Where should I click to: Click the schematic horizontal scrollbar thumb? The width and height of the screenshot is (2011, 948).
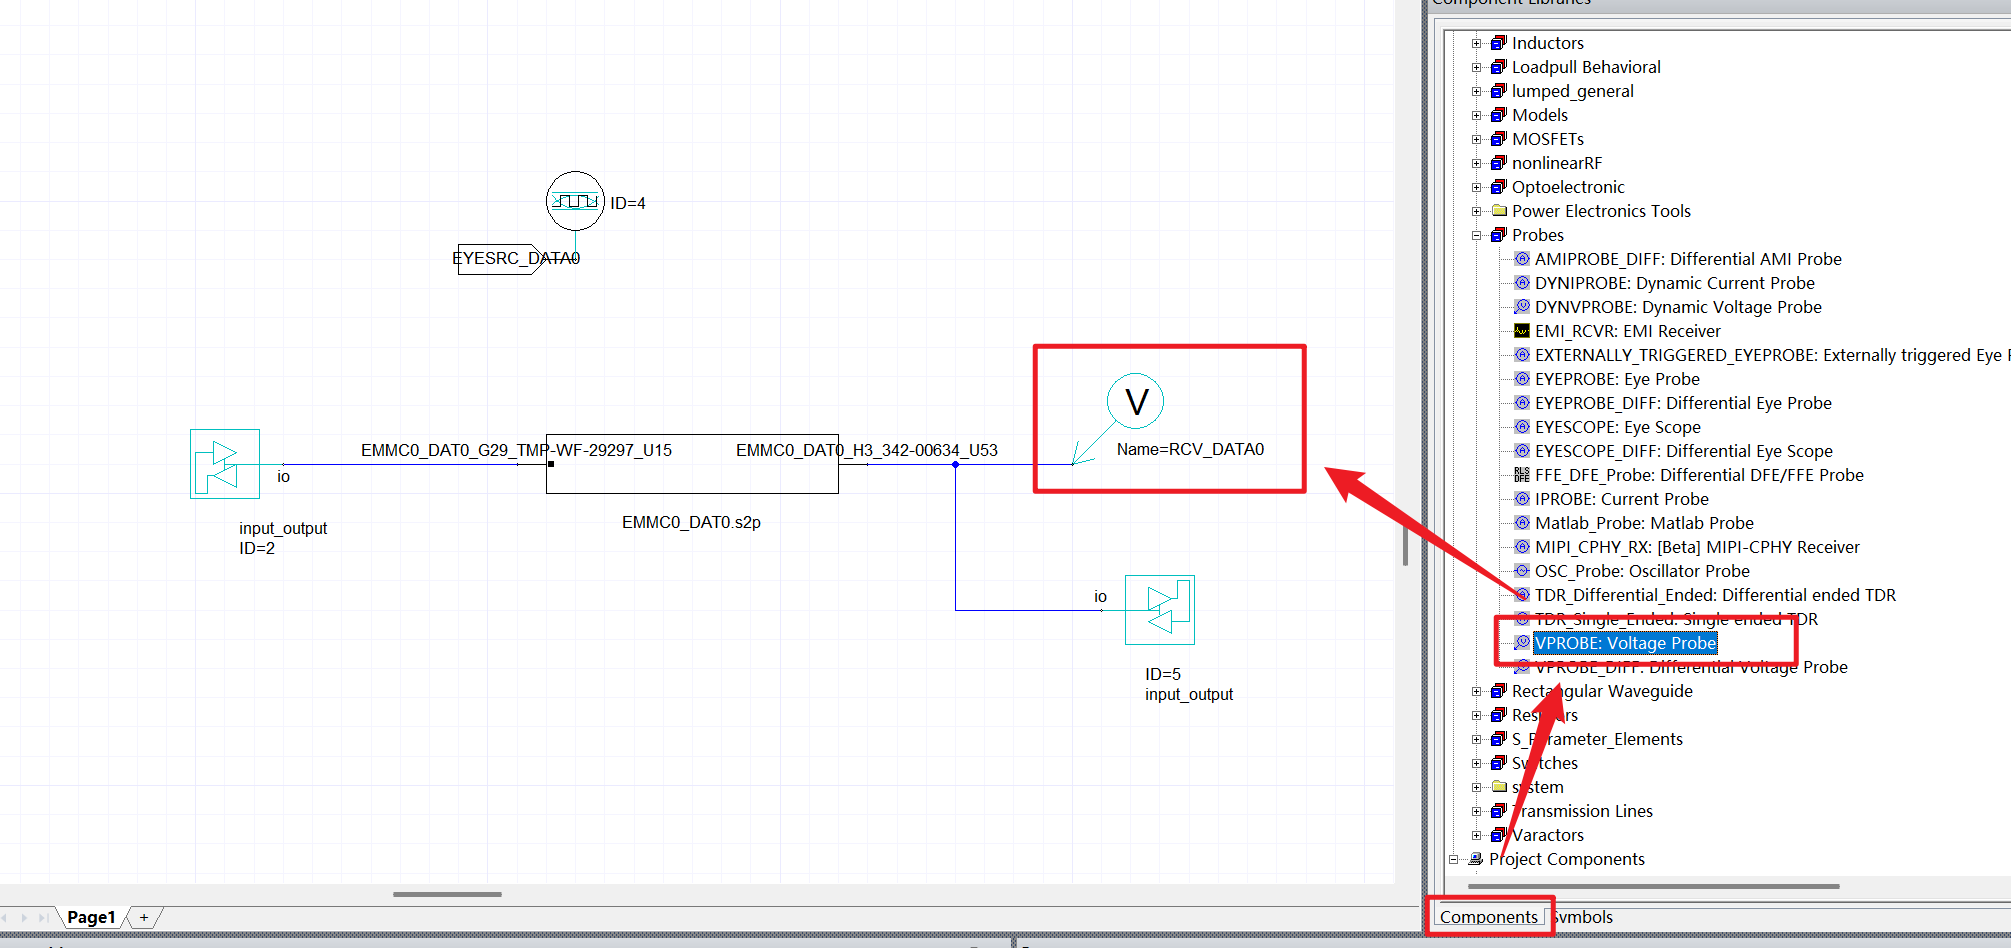(447, 894)
